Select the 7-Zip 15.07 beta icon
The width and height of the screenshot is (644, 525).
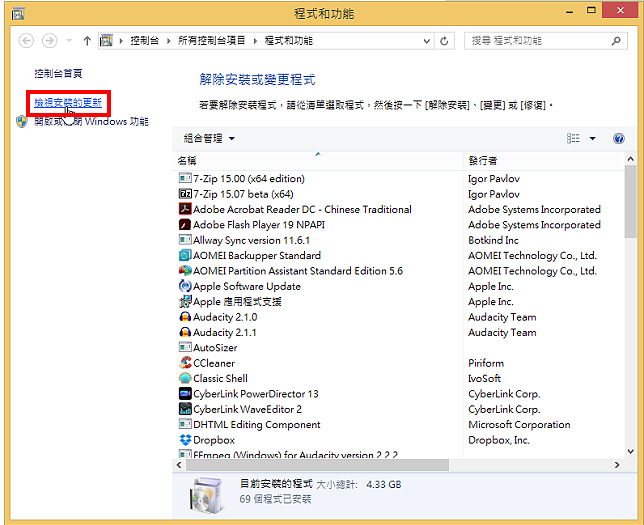pos(185,193)
